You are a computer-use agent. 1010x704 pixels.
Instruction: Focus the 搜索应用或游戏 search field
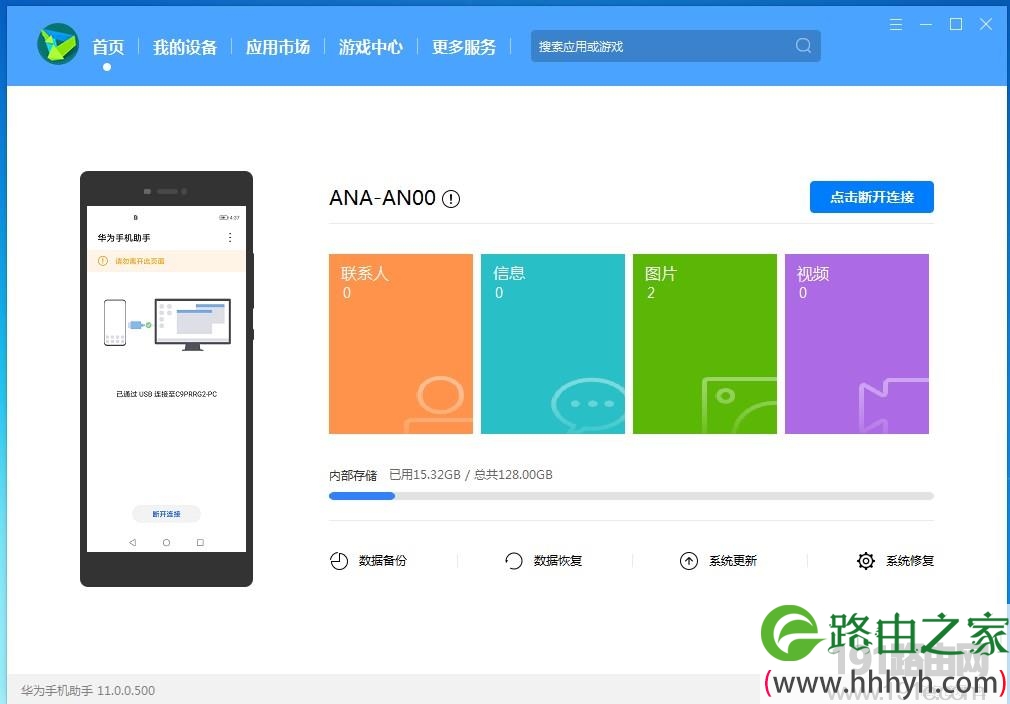[676, 46]
